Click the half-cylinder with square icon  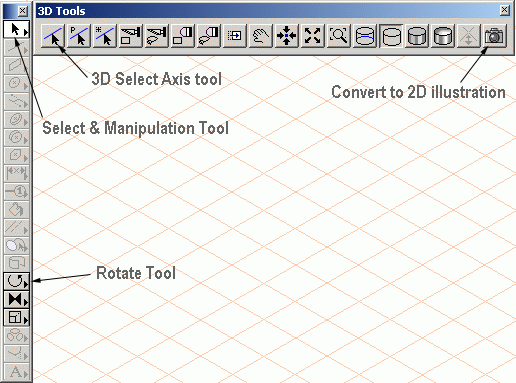pyautogui.click(x=183, y=36)
